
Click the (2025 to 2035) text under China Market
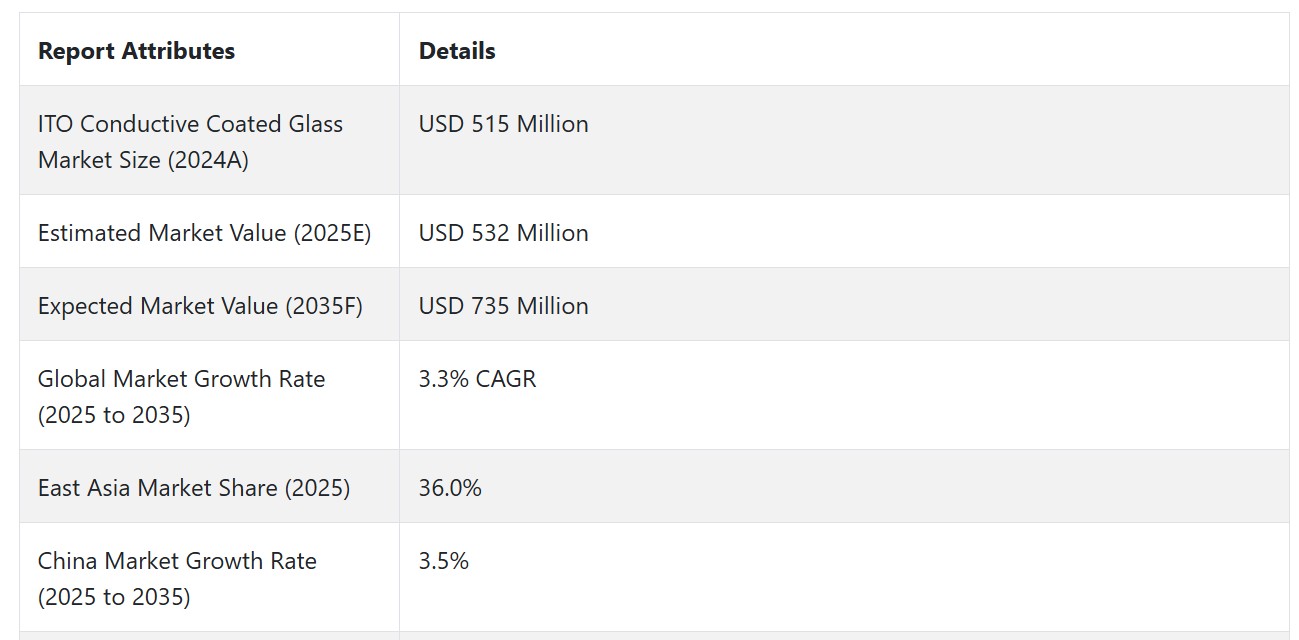pyautogui.click(x=114, y=597)
